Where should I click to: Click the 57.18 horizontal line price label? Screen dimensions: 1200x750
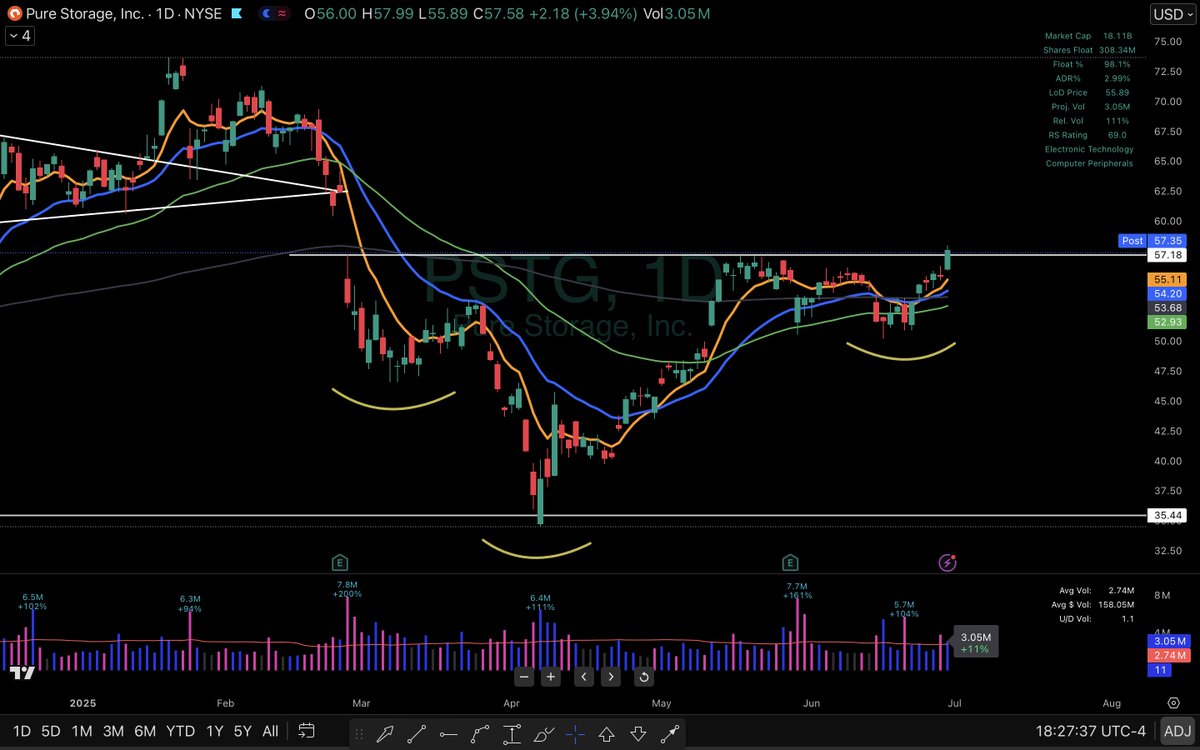coord(1168,256)
